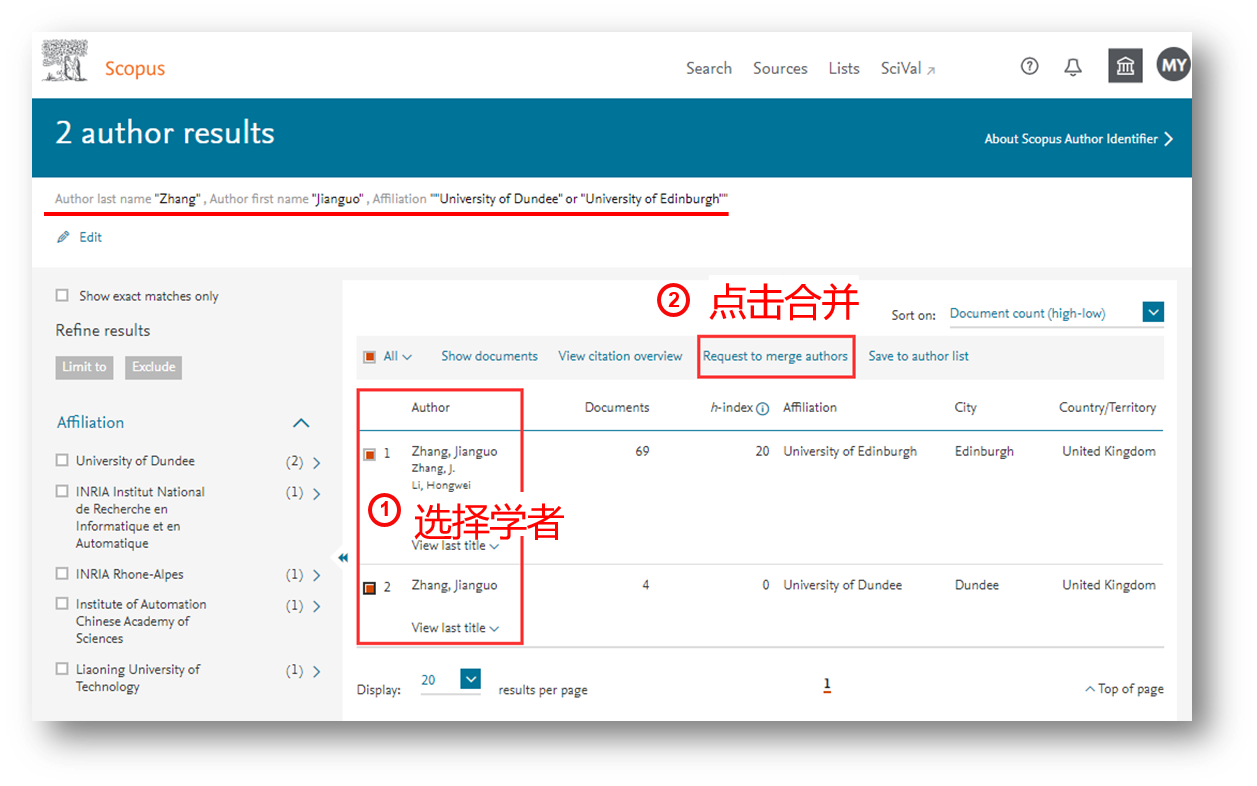Click the pencil icon beside Edit

63,237
